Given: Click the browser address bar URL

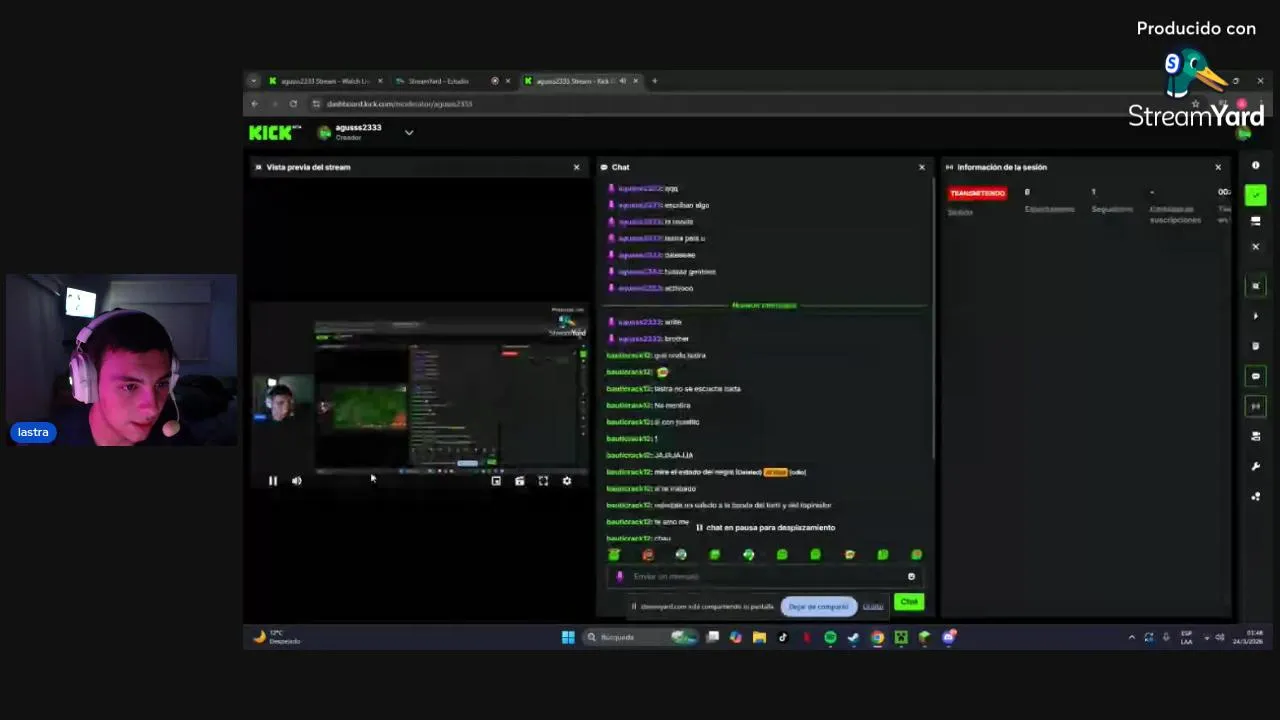Looking at the screenshot, I should click(x=399, y=104).
